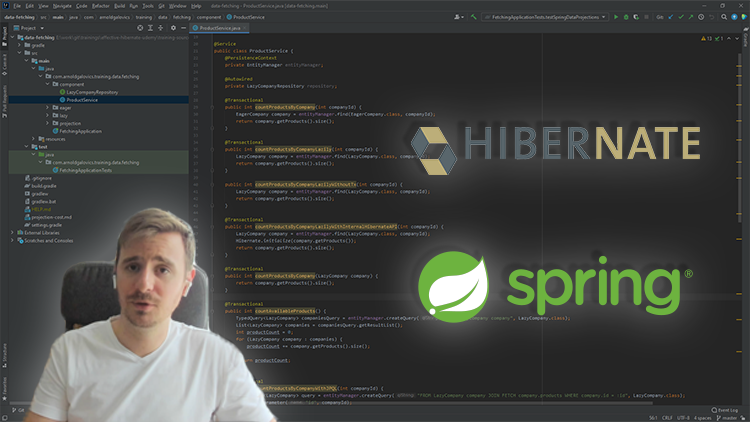Open the Refactor menu
This screenshot has width=750, height=422.
[x=100, y=6]
